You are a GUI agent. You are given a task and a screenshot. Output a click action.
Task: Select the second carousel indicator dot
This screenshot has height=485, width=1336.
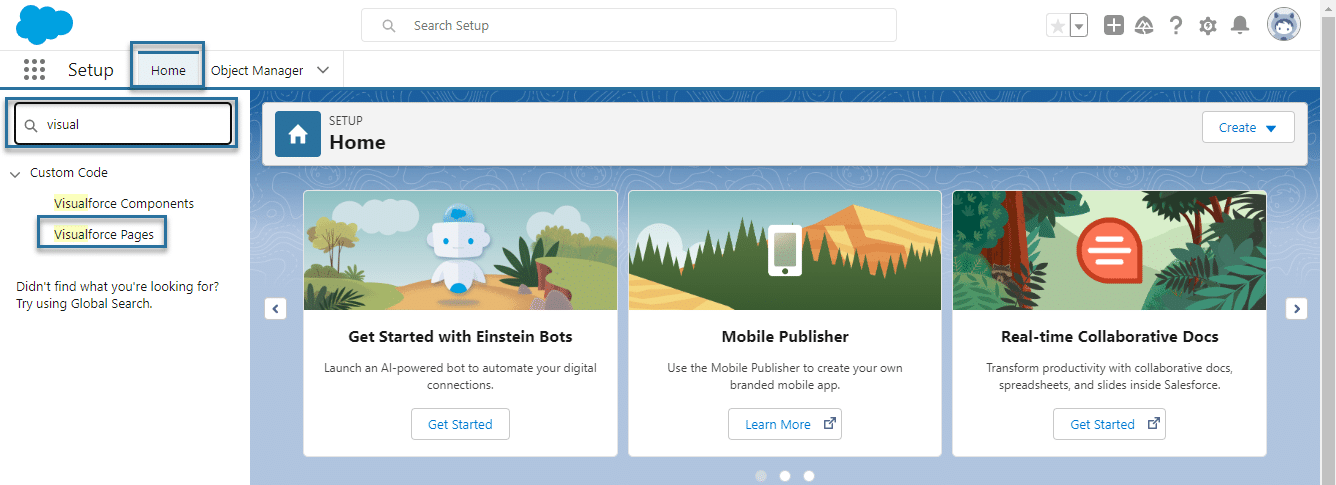click(785, 476)
